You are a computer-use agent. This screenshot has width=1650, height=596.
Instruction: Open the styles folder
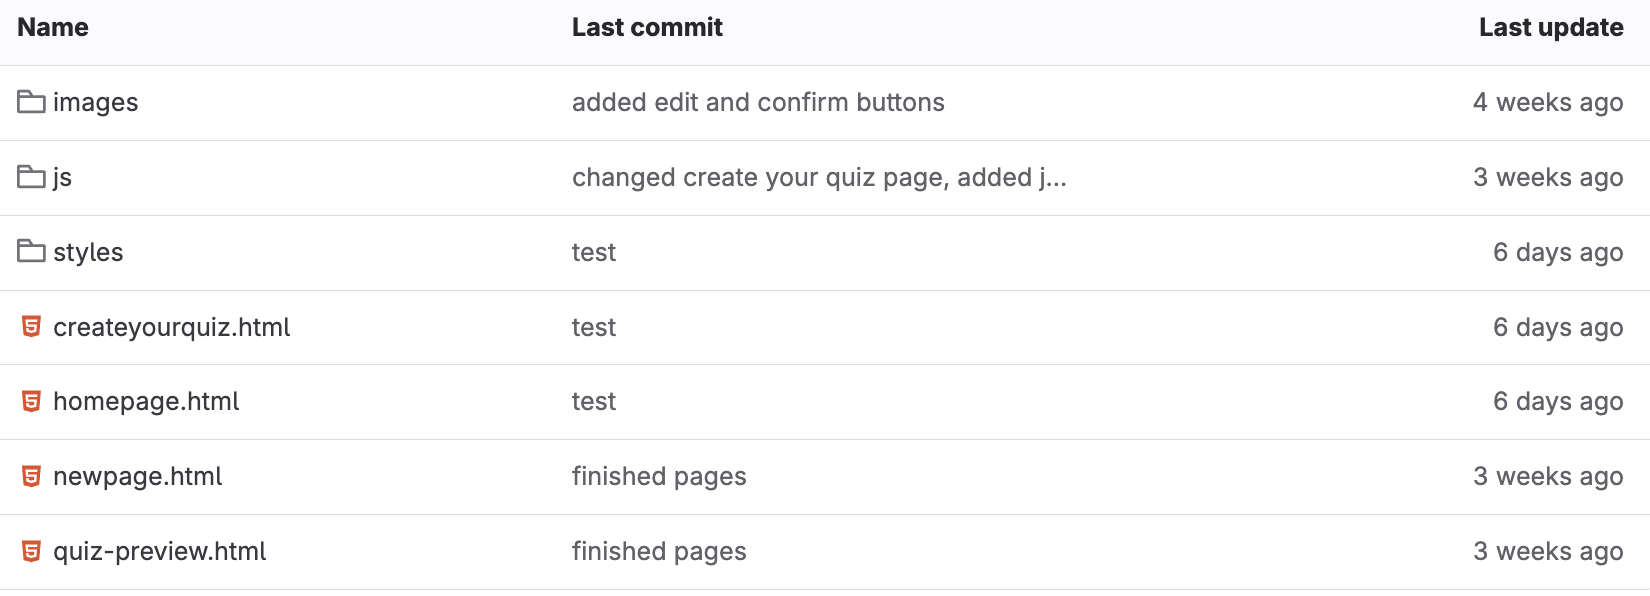(x=88, y=252)
